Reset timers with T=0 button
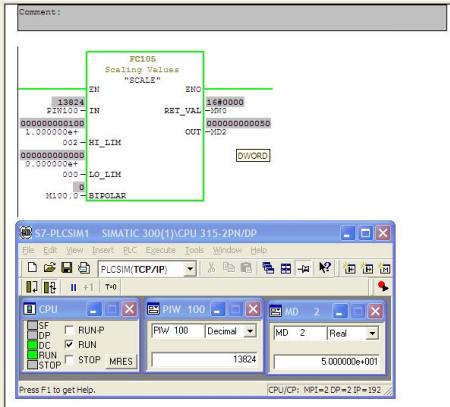The width and height of the screenshot is (450, 407). [111, 287]
